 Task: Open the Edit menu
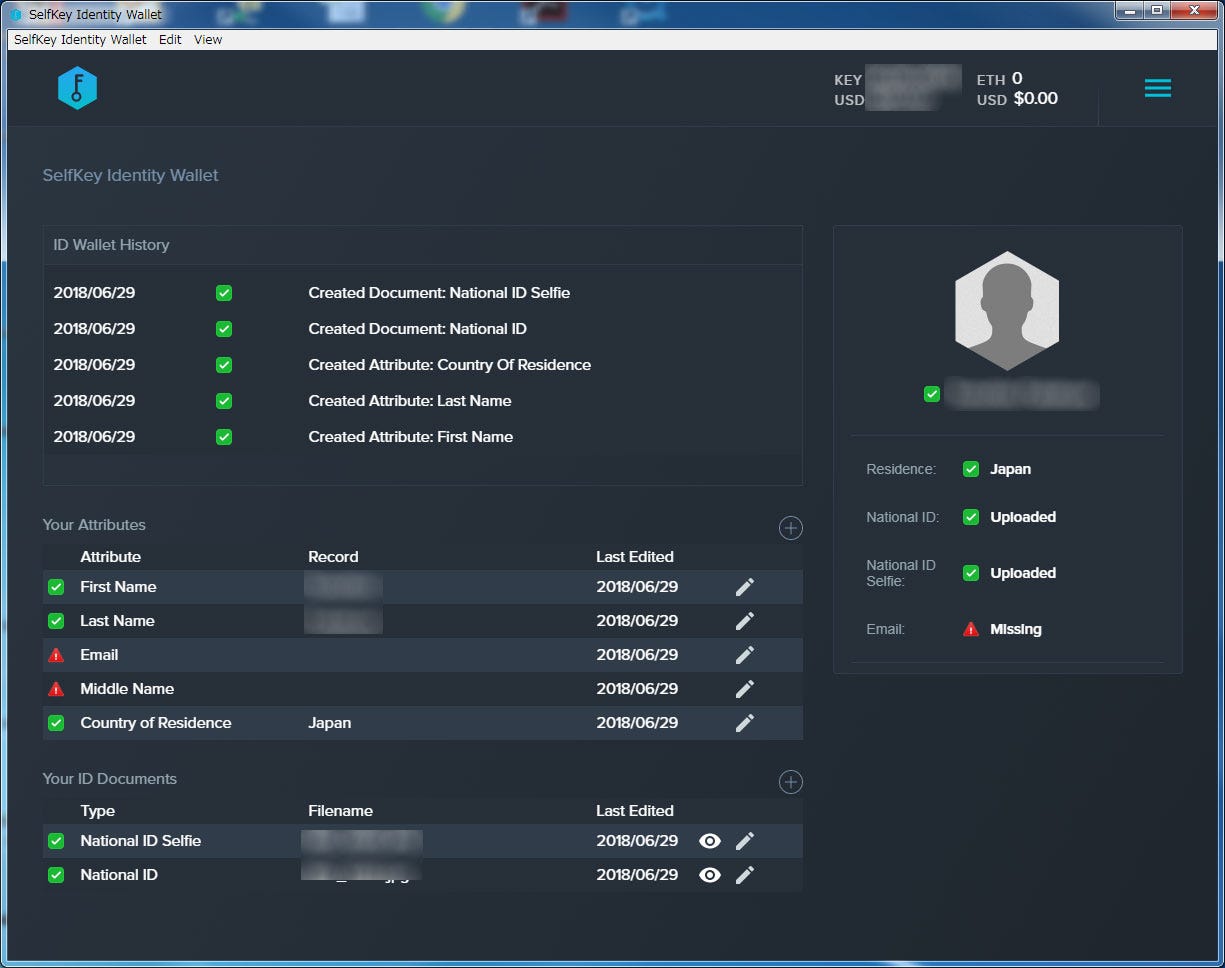[x=170, y=40]
